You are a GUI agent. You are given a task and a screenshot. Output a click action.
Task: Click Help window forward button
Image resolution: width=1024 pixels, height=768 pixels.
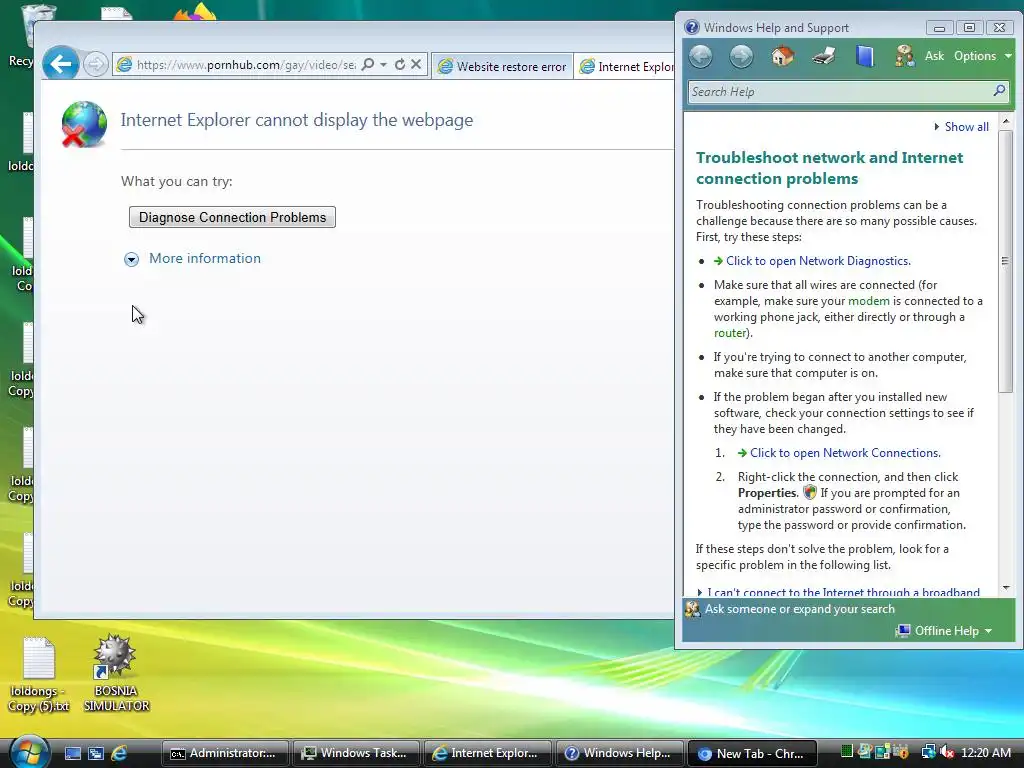pyautogui.click(x=741, y=56)
